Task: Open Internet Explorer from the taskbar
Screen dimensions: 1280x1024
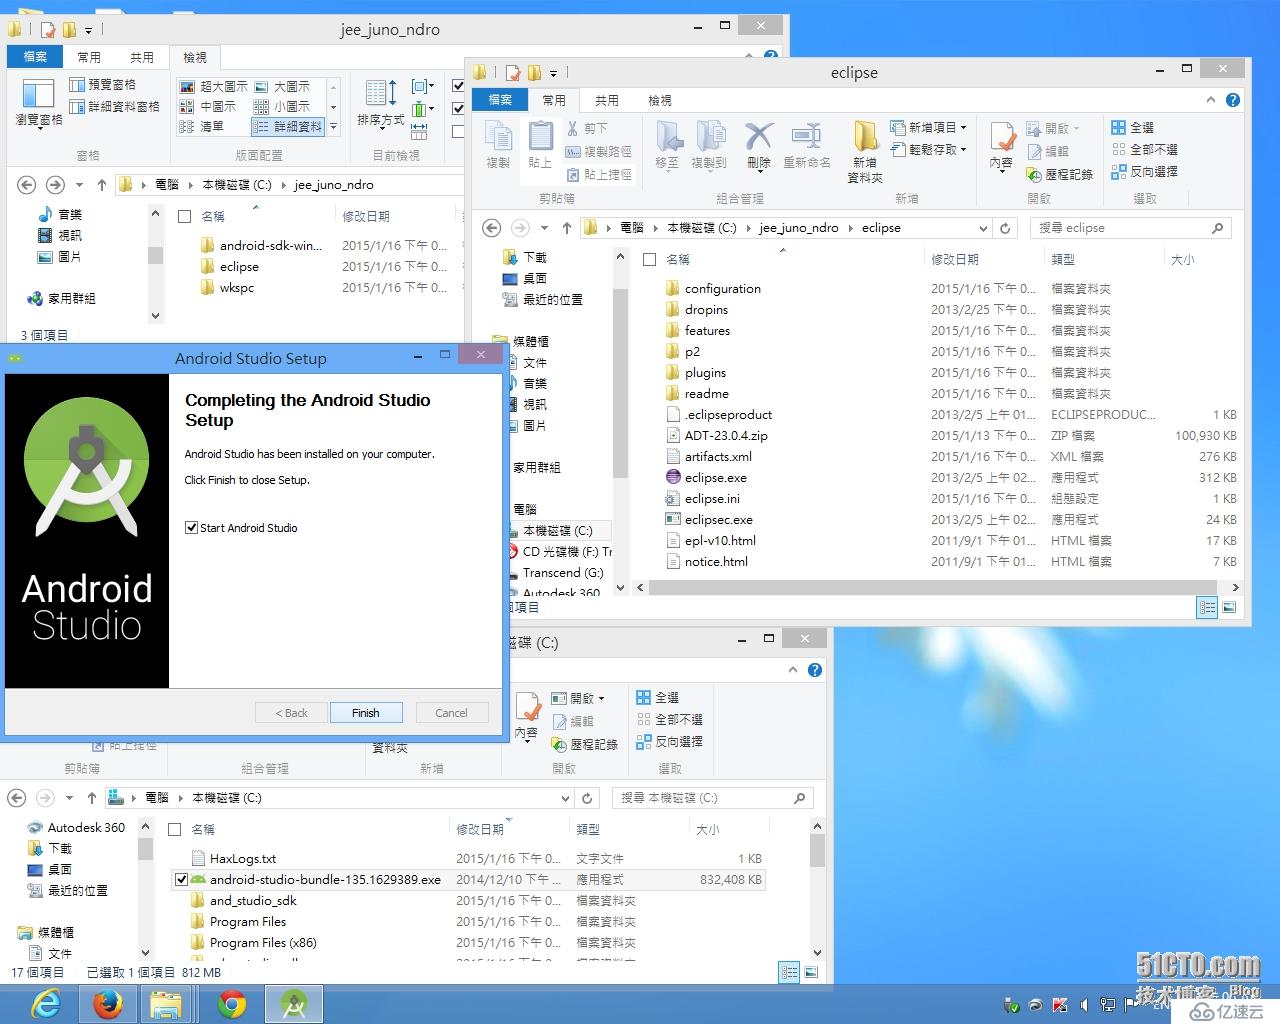Action: coord(46,1003)
